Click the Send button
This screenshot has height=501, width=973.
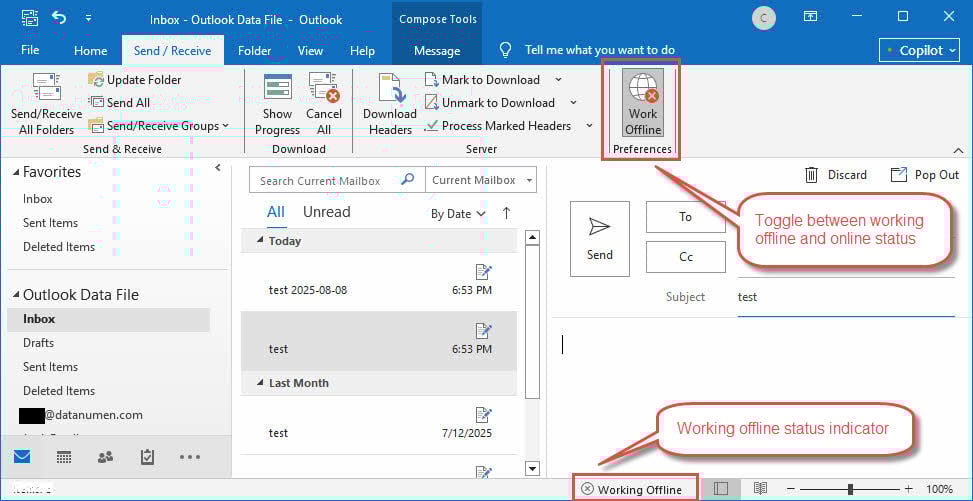pyautogui.click(x=599, y=238)
